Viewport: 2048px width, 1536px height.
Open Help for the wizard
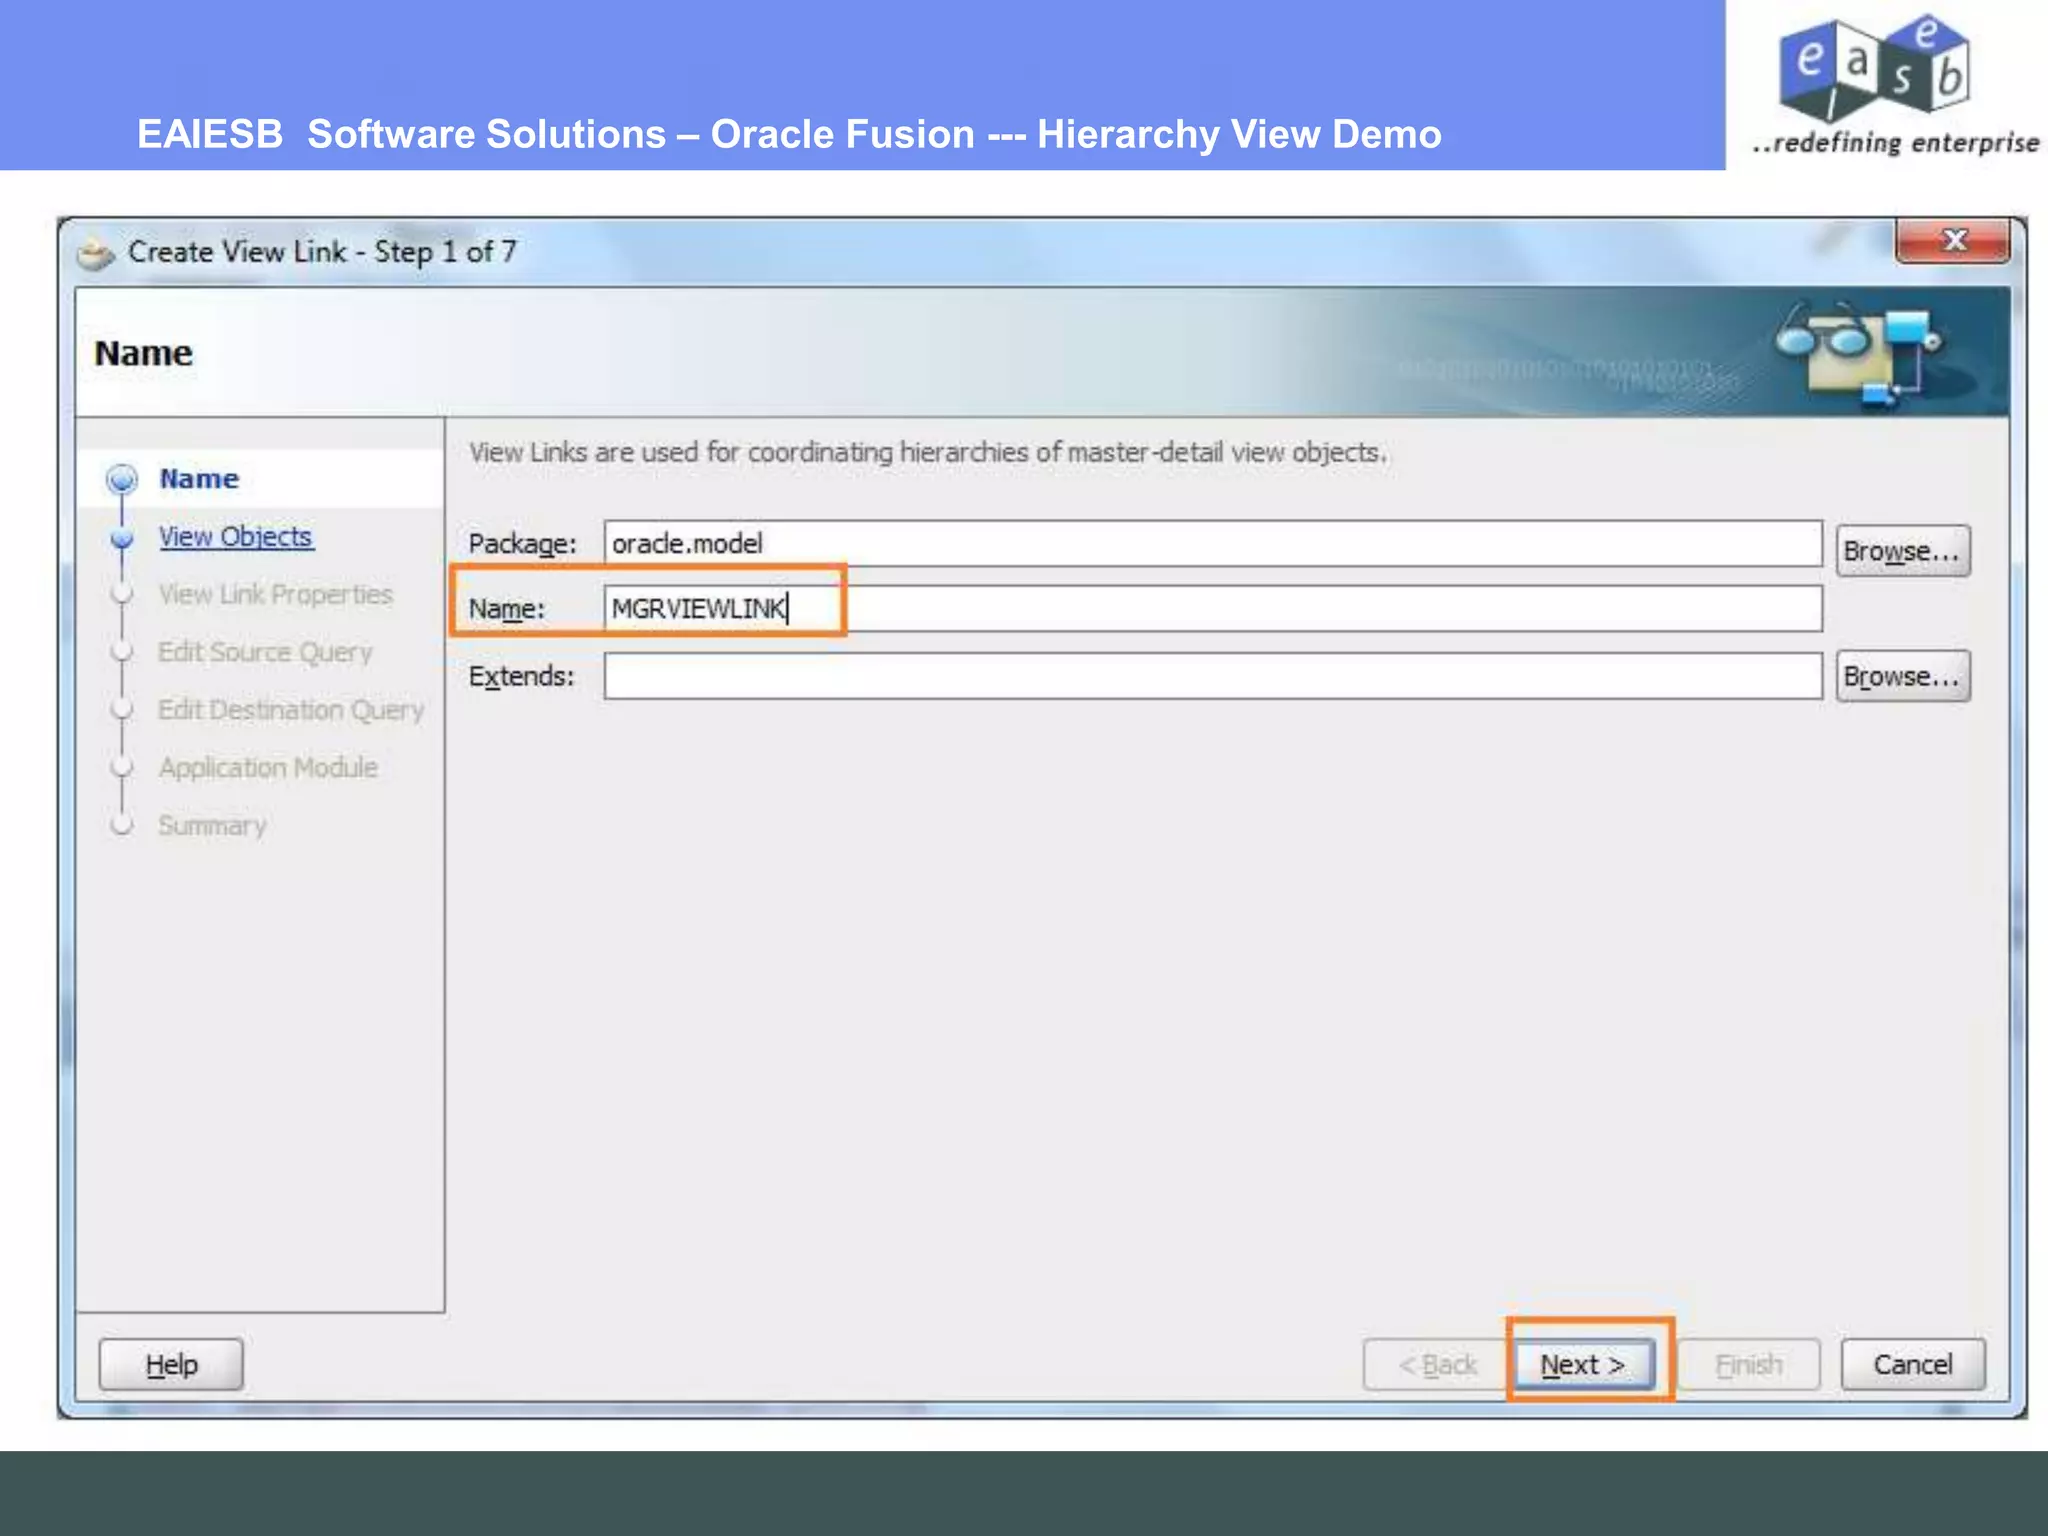coord(171,1364)
